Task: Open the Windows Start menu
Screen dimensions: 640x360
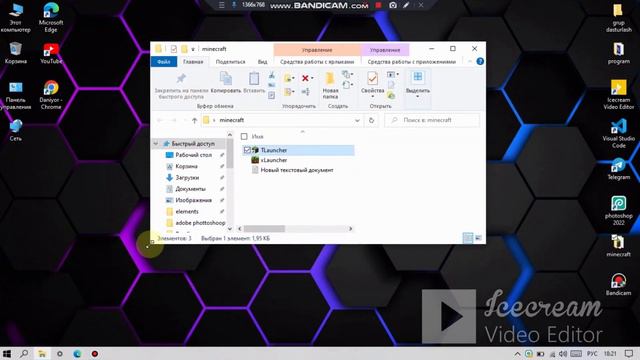Action: pyautogui.click(x=7, y=353)
